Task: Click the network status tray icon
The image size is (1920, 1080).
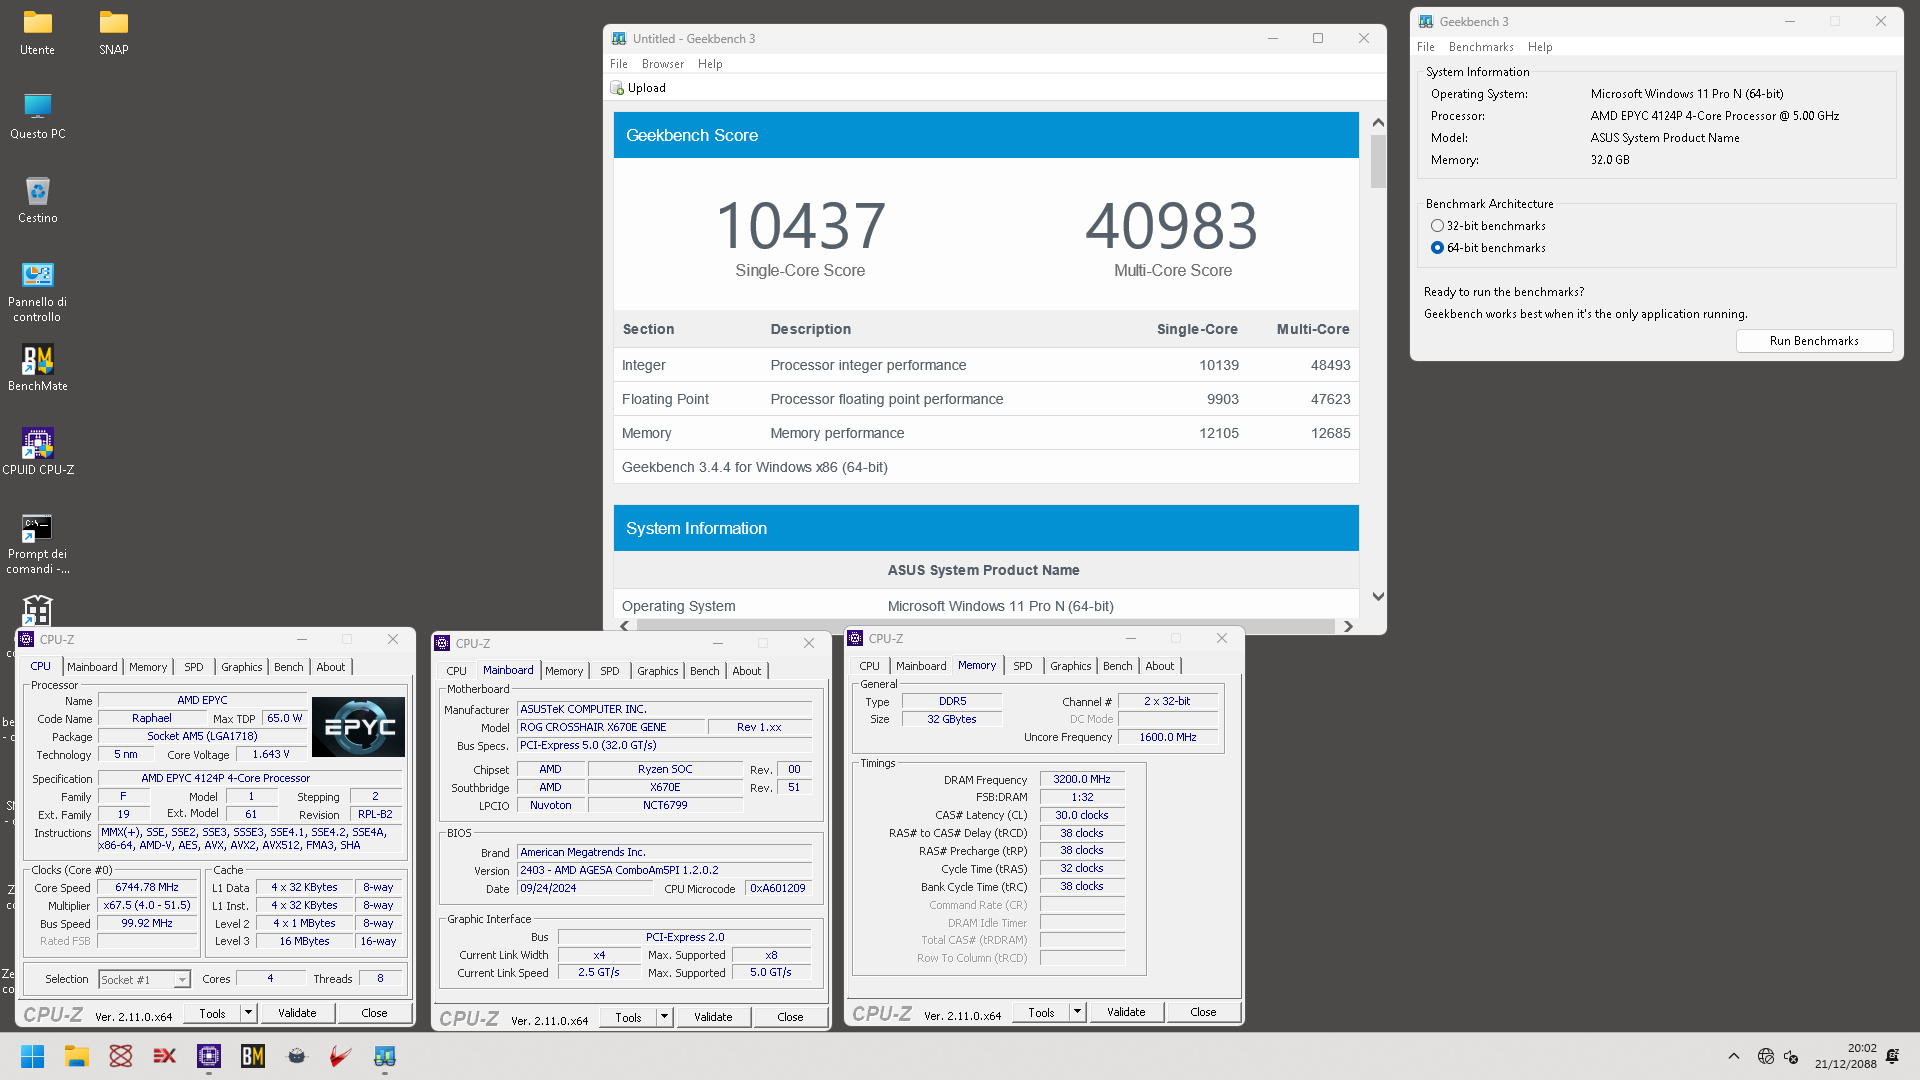Action: 1766,1056
